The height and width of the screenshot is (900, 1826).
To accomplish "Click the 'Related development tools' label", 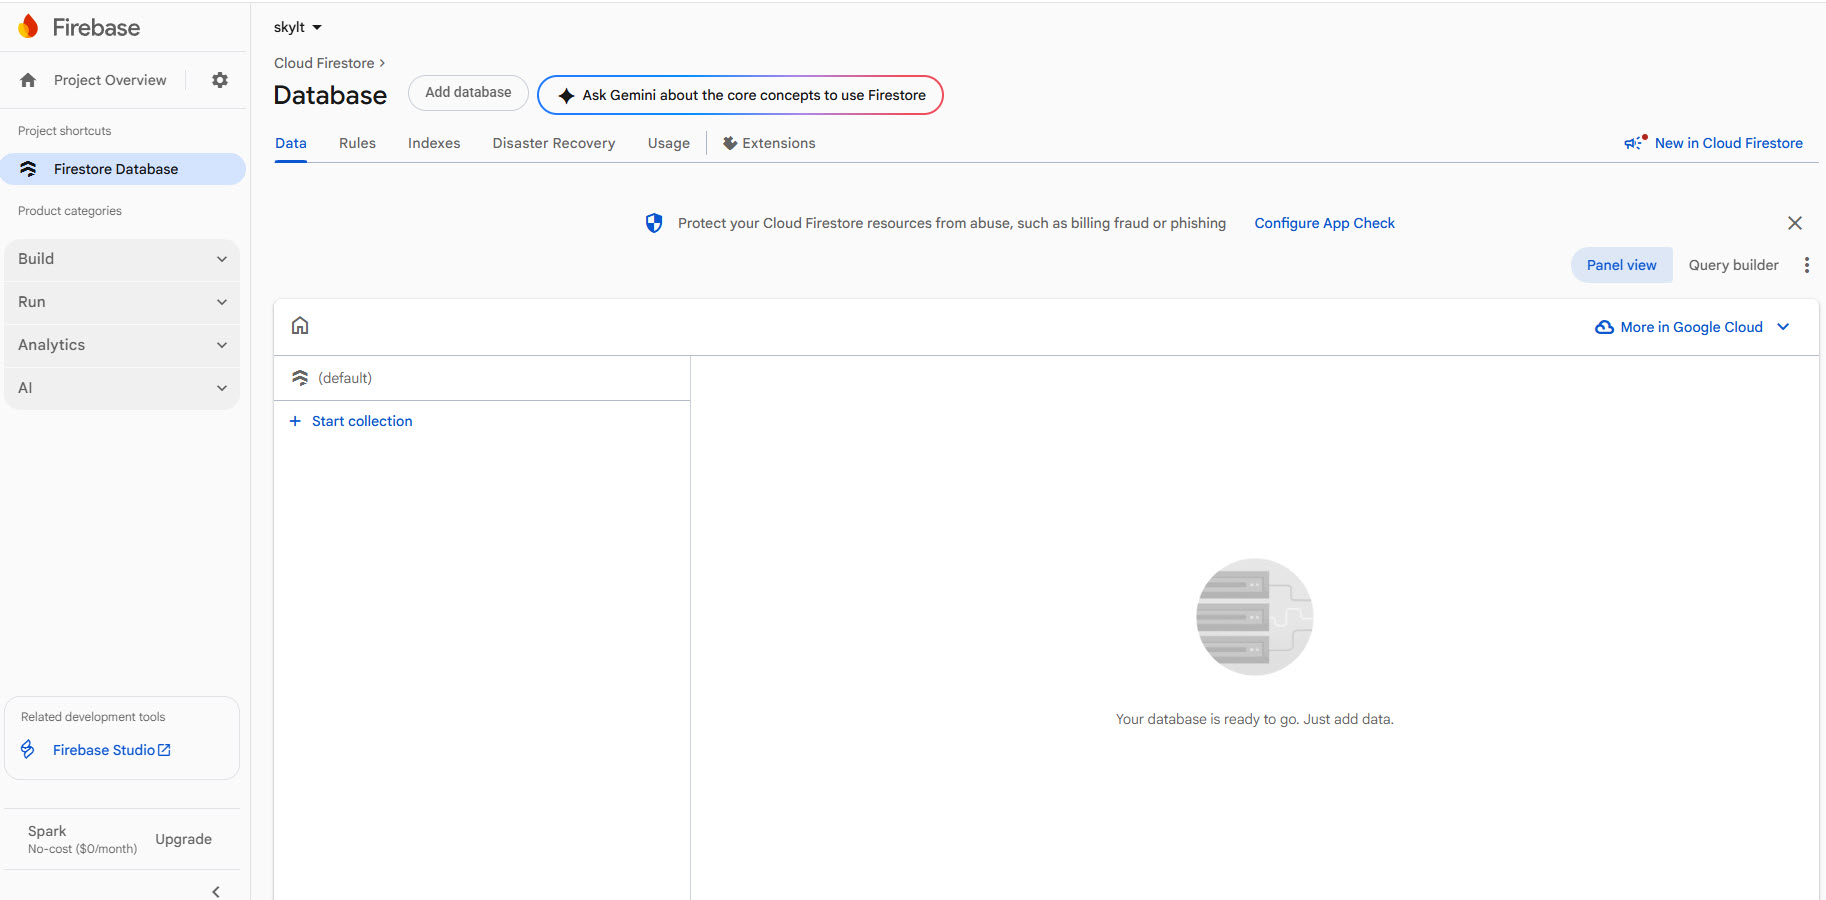I will 93,717.
